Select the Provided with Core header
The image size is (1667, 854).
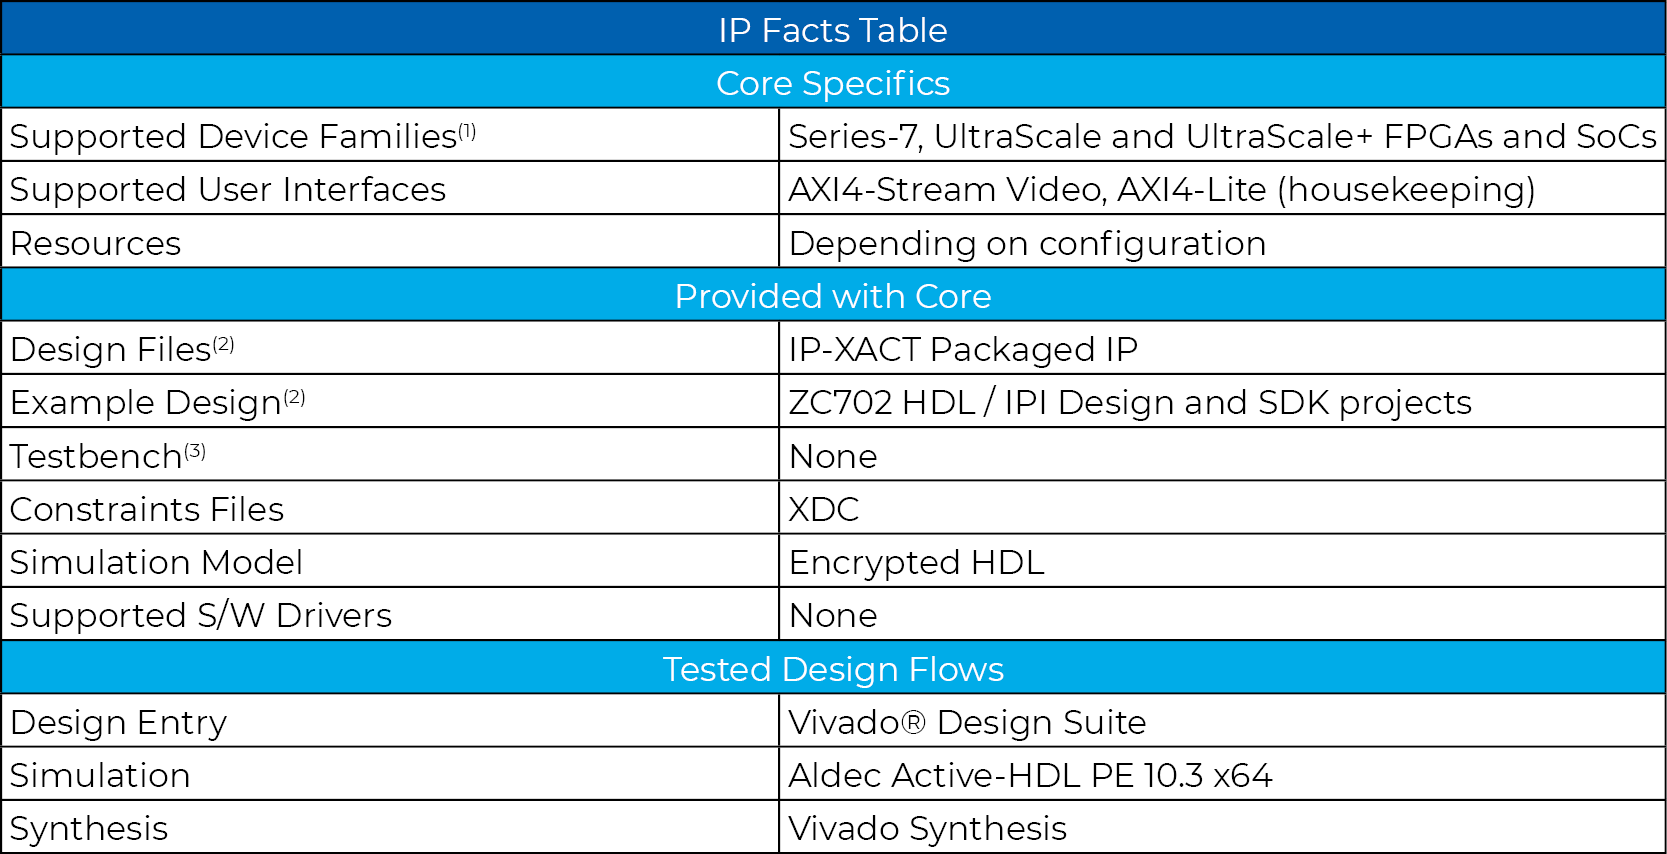point(833,296)
